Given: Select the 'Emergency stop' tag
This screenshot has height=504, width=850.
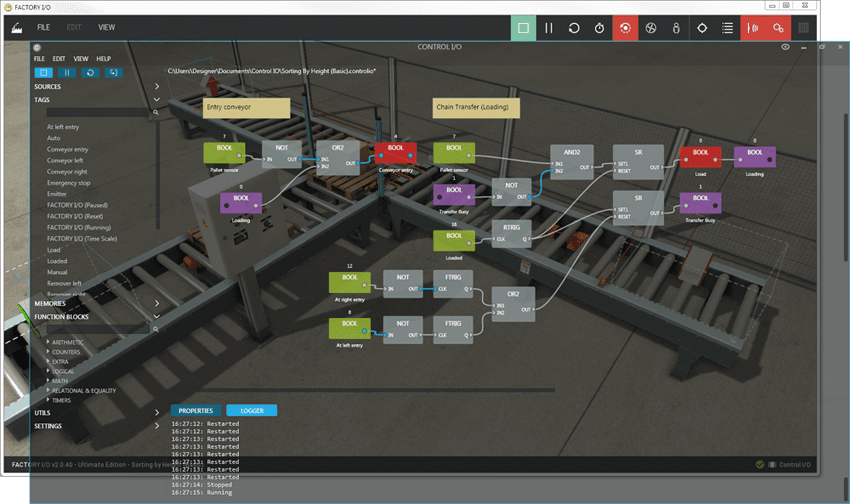Looking at the screenshot, I should (68, 183).
